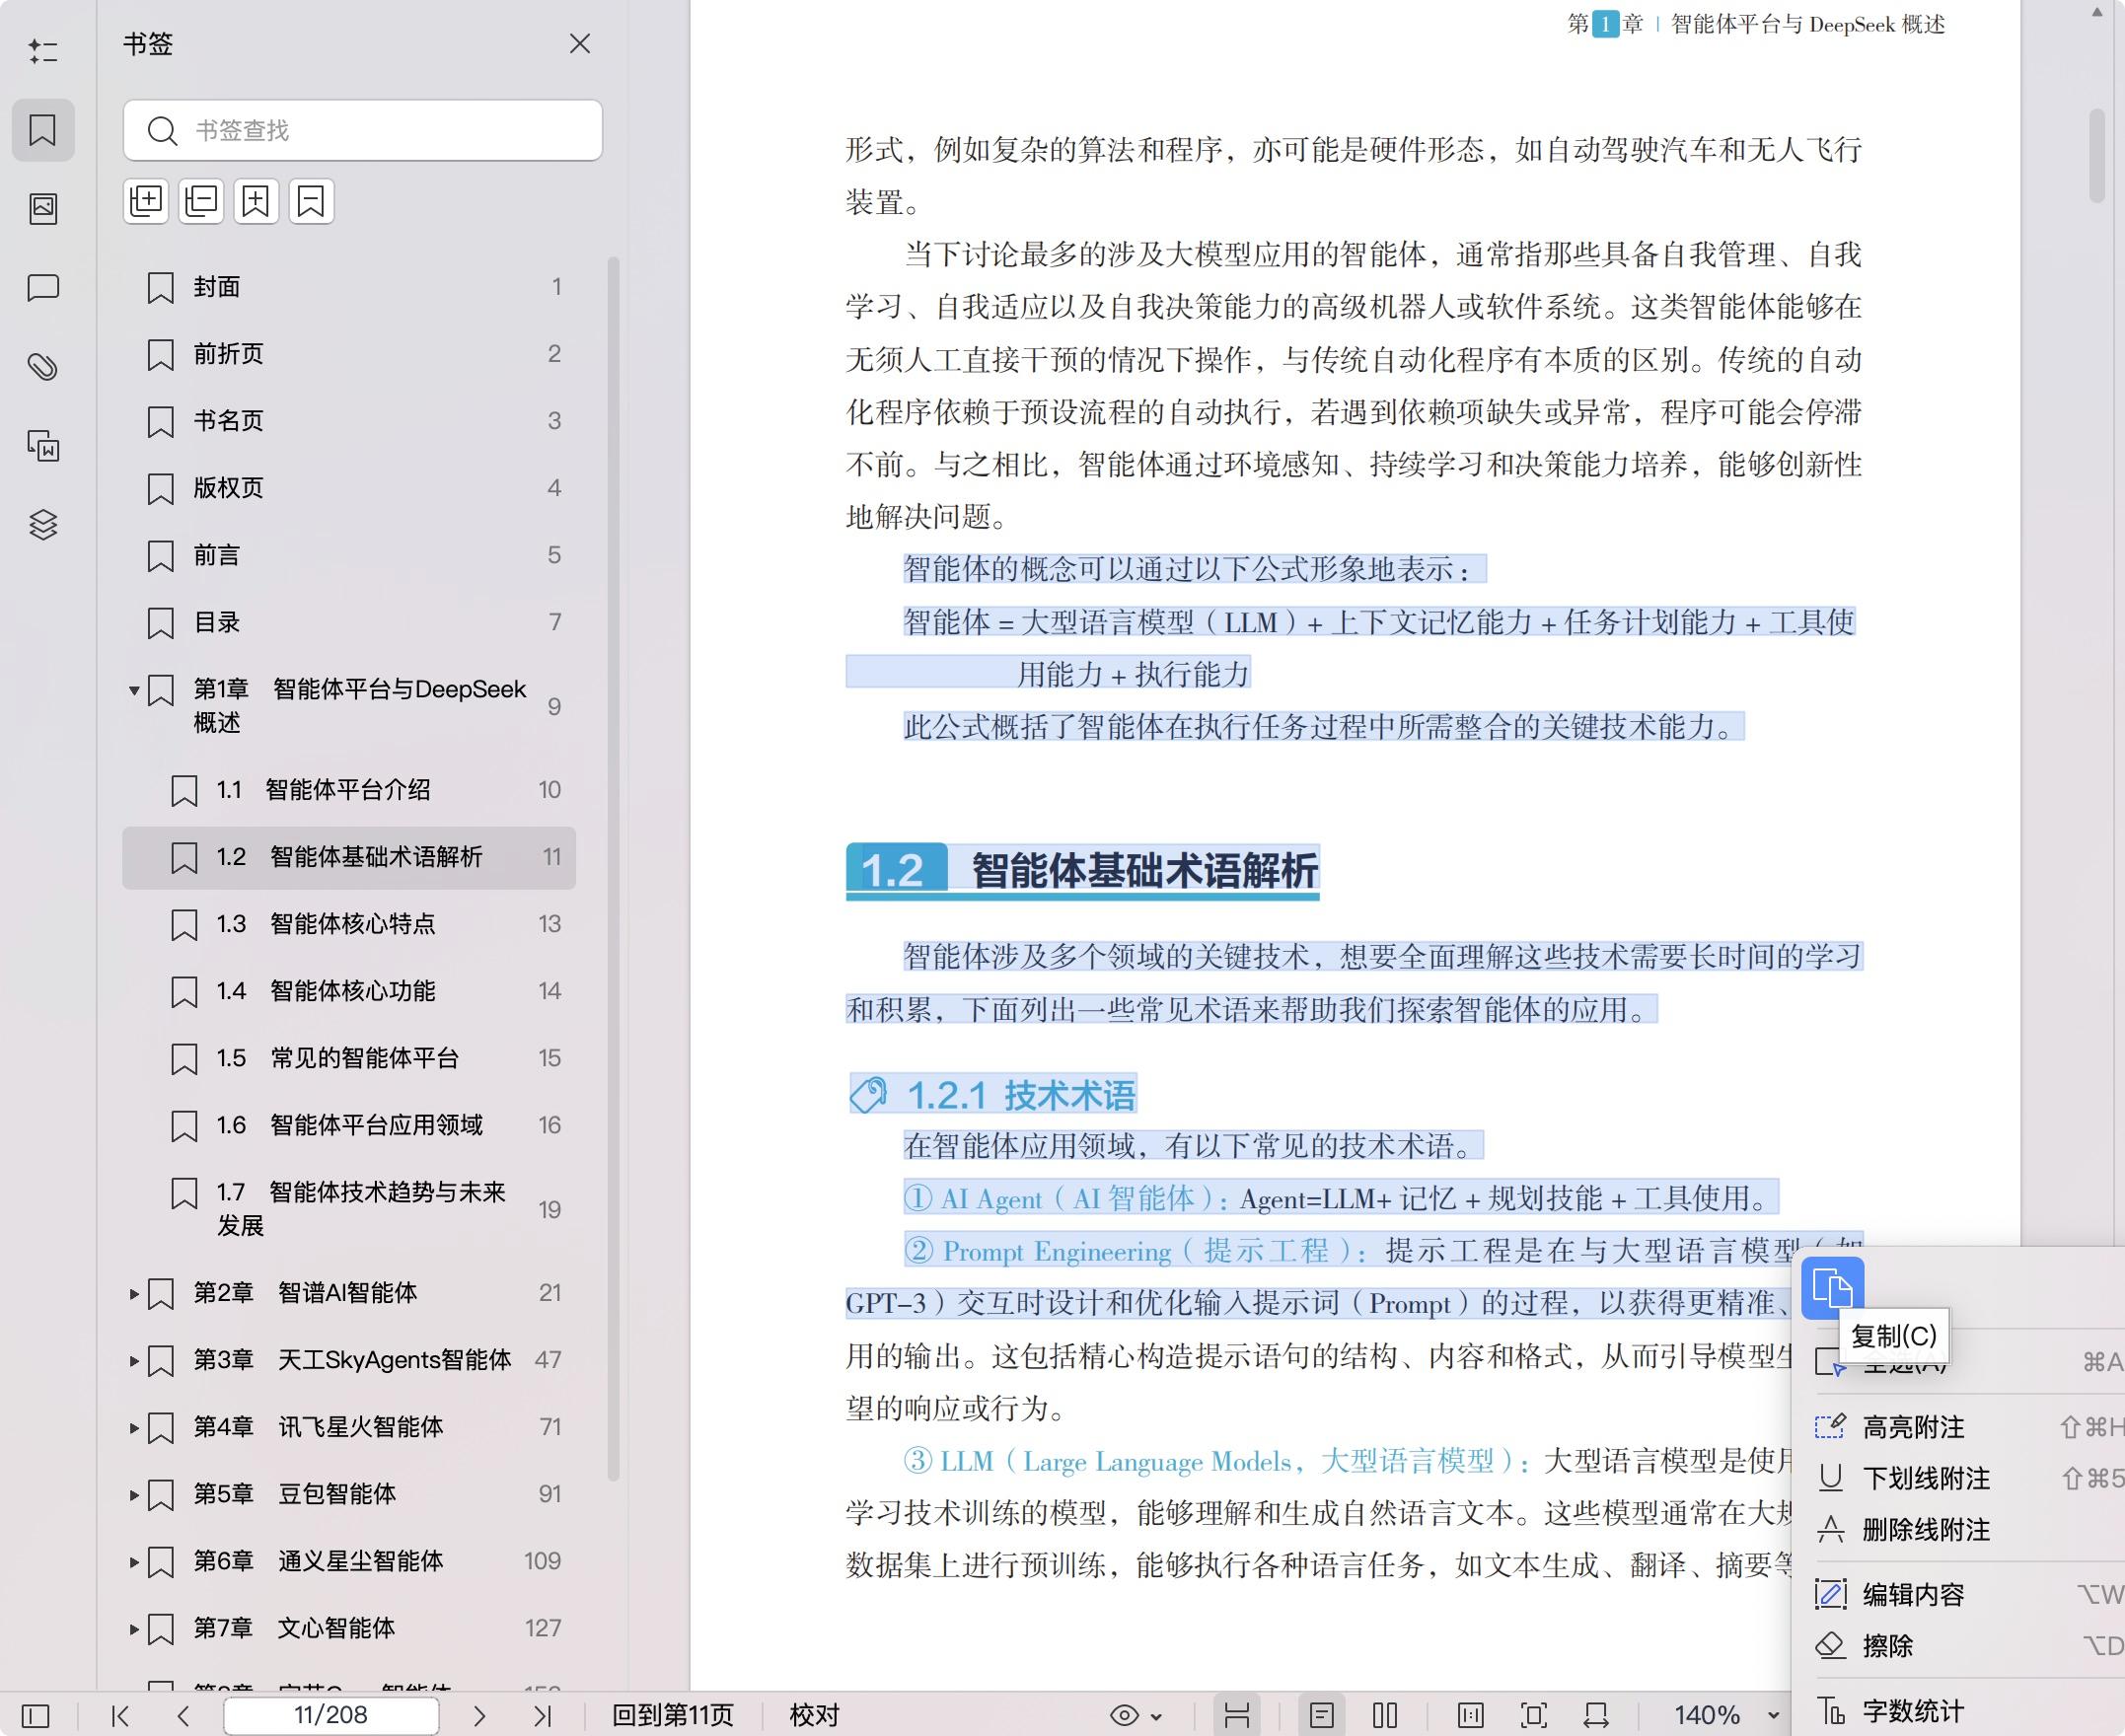Select the 前折页 bookmark
This screenshot has height=1736, width=2125.
click(349, 354)
